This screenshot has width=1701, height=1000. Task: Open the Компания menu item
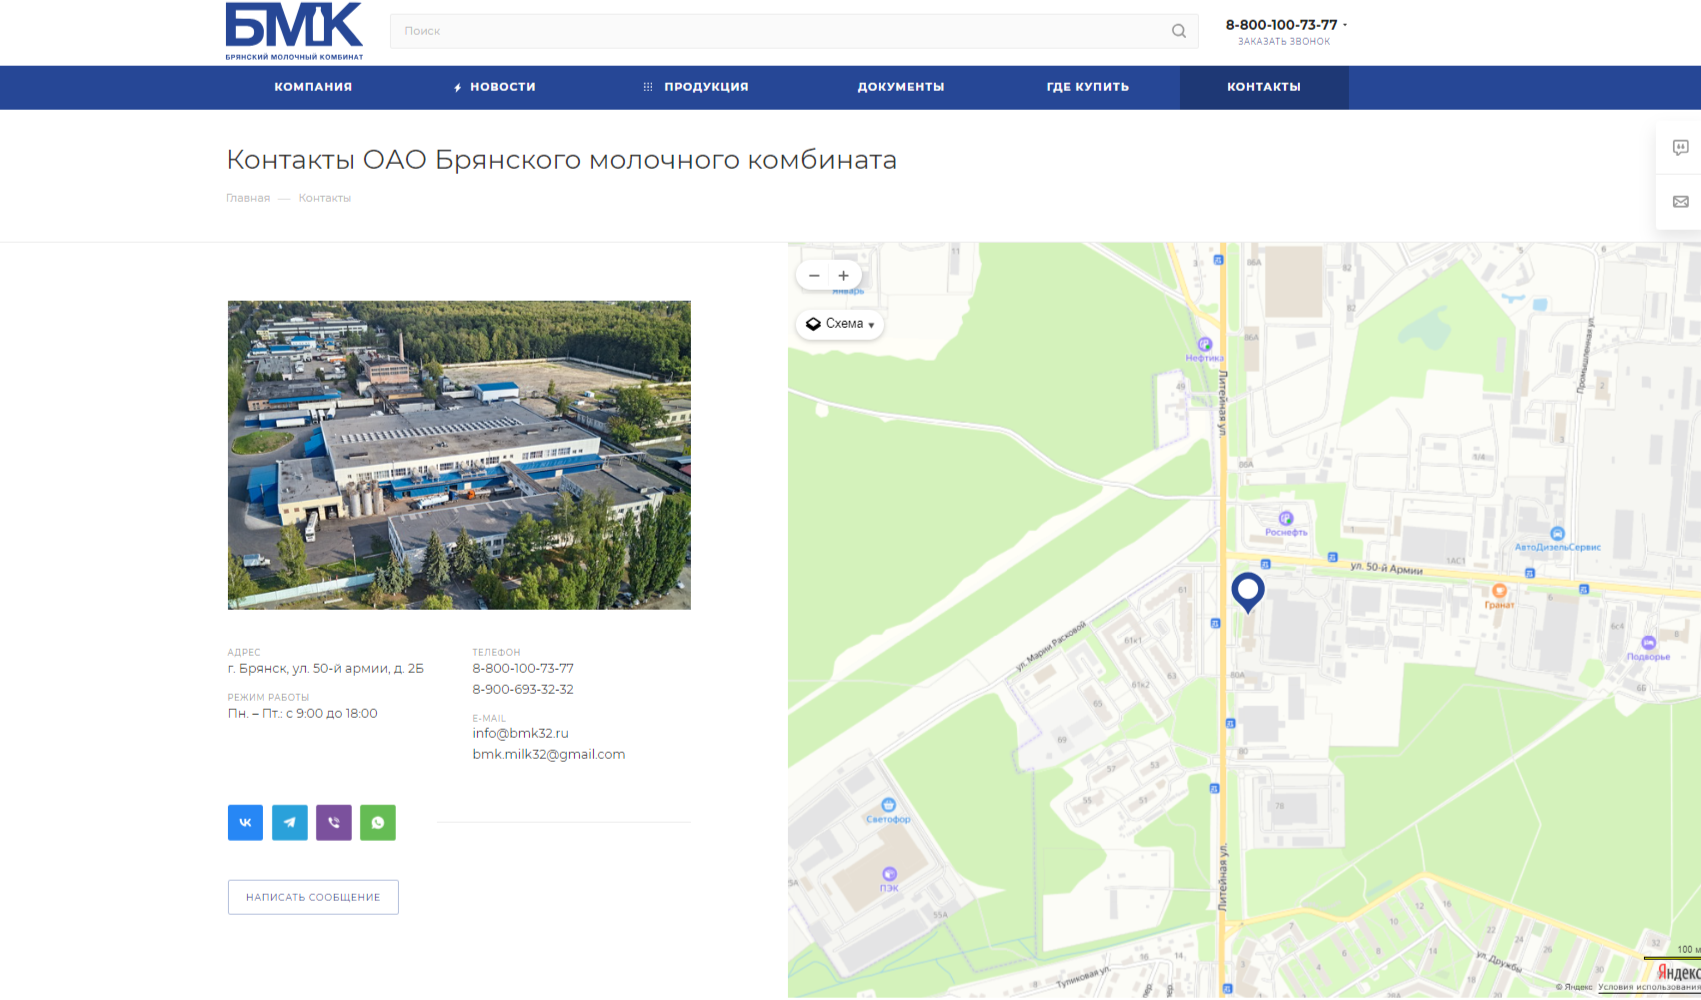click(x=313, y=87)
